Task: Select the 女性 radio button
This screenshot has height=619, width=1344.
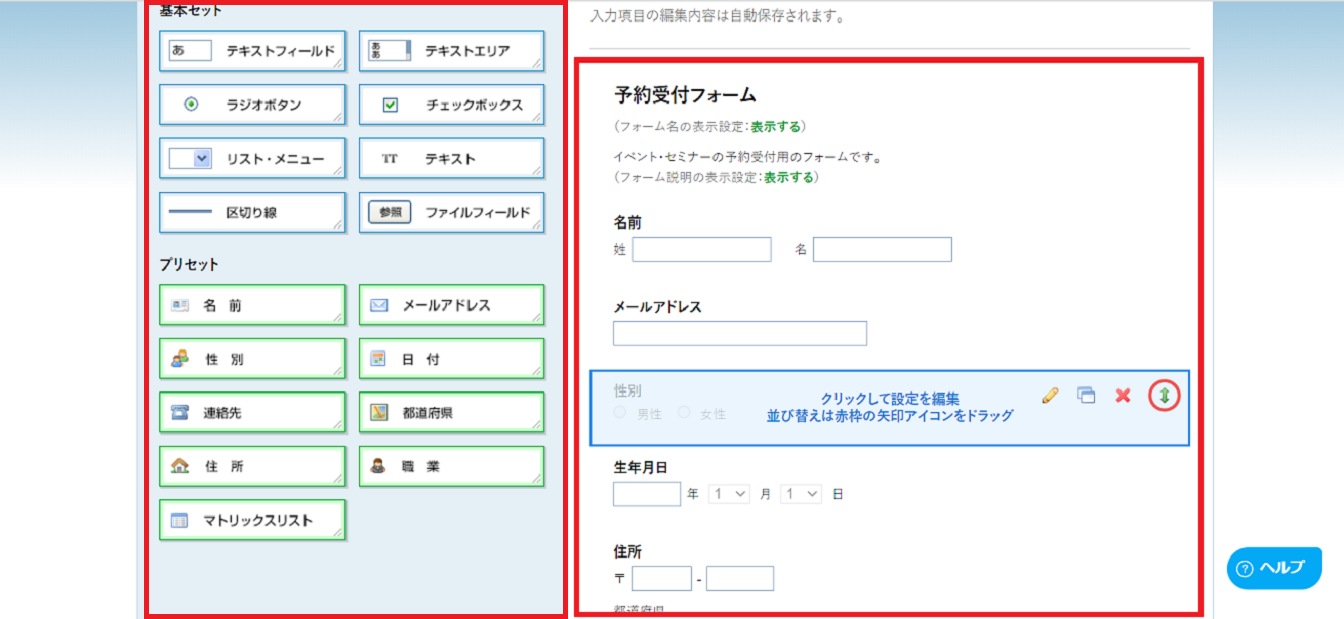Action: click(x=684, y=412)
